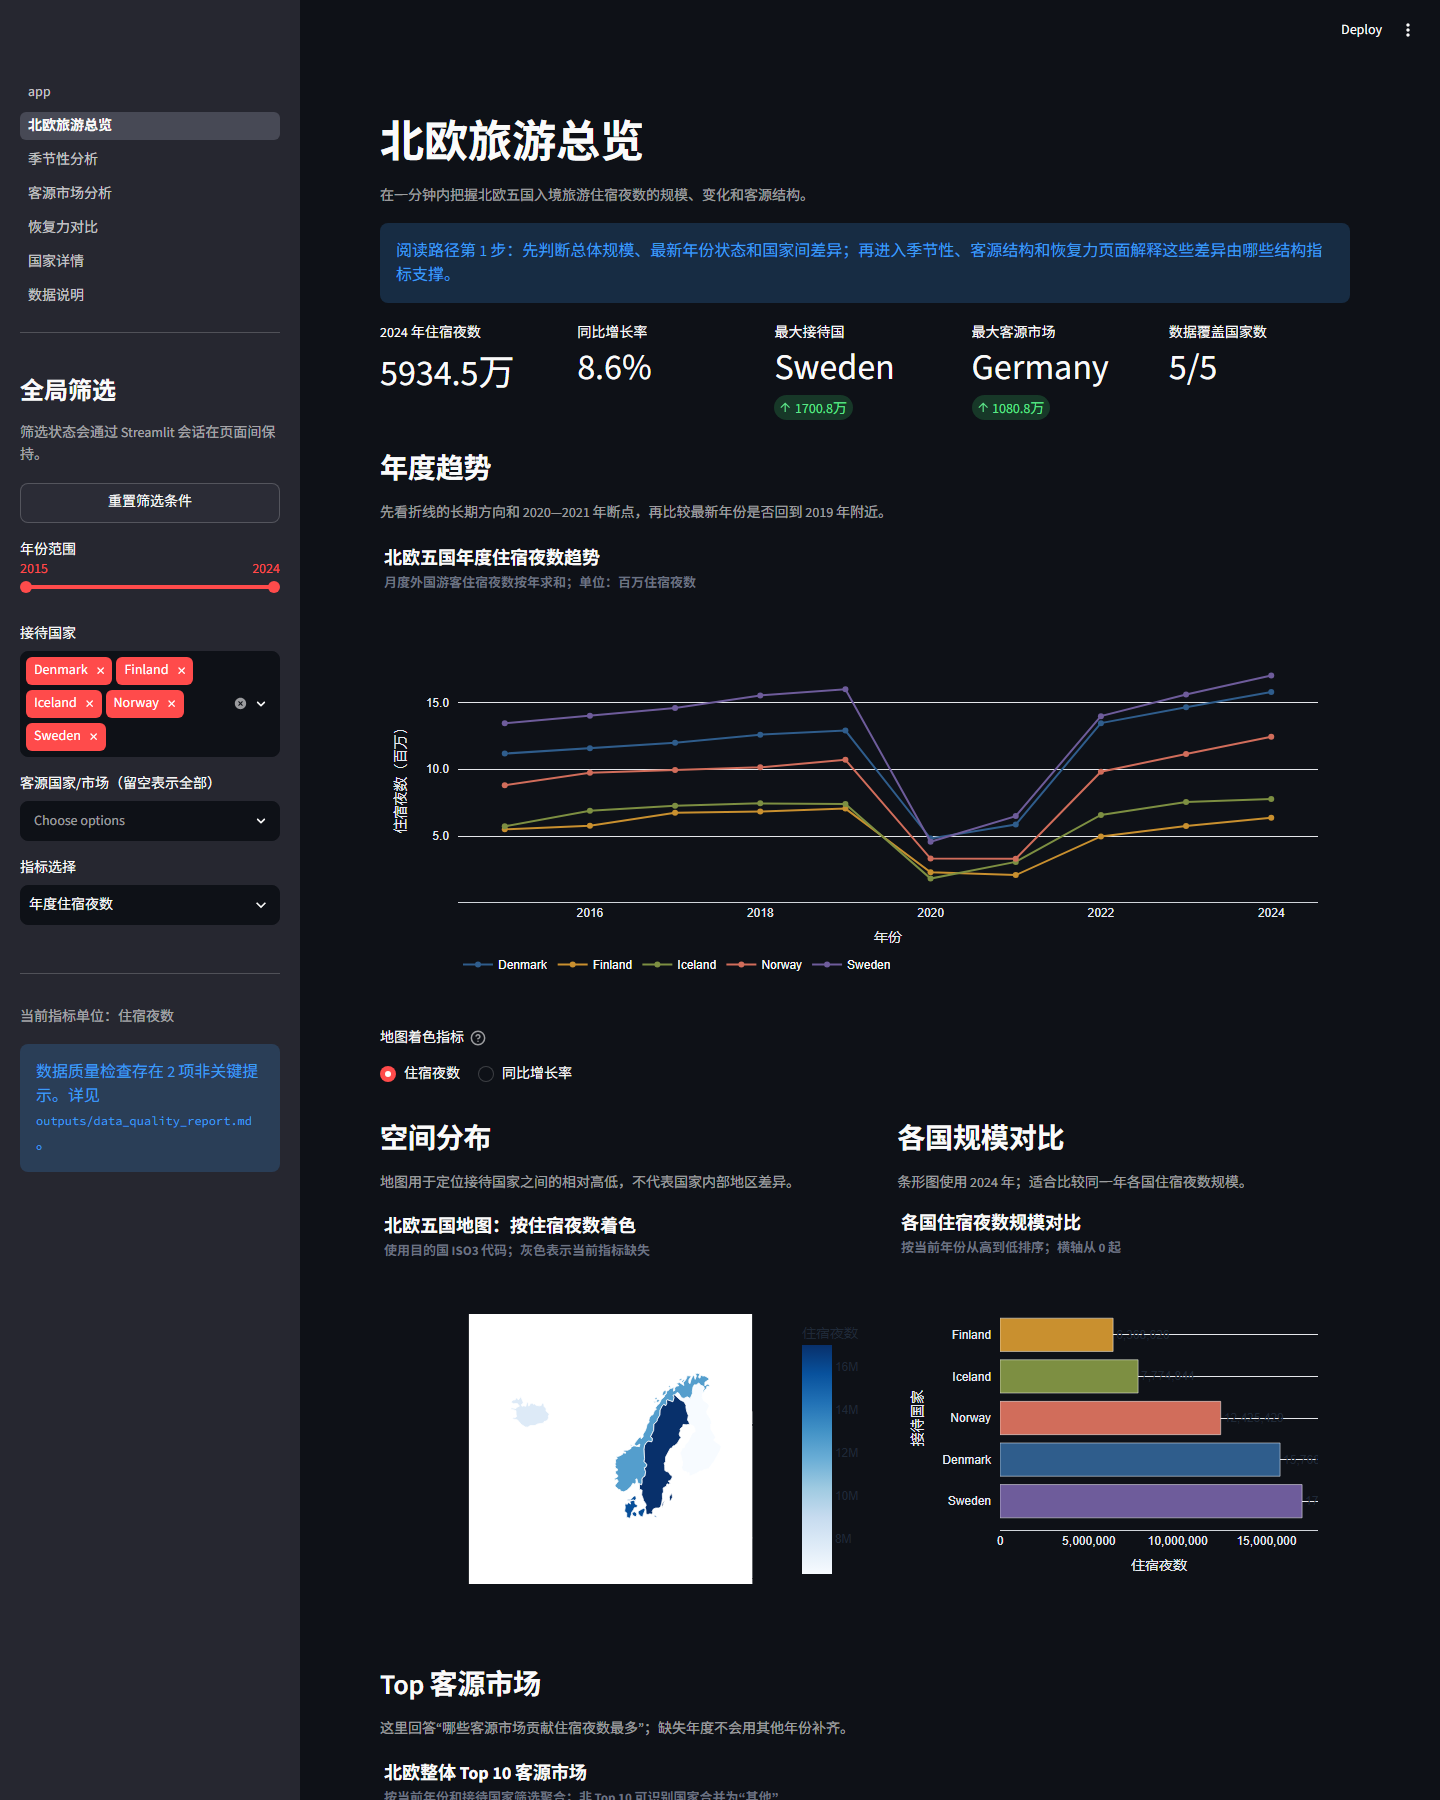Click the Denmark bar in bar chart
Image resolution: width=1440 pixels, height=1800 pixels.
(x=1140, y=1460)
